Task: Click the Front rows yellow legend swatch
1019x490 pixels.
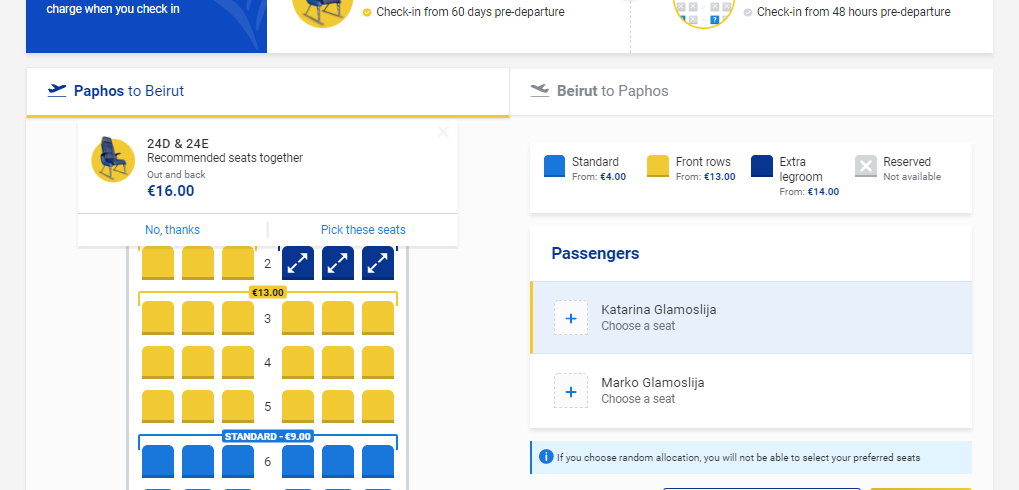Action: 658,166
